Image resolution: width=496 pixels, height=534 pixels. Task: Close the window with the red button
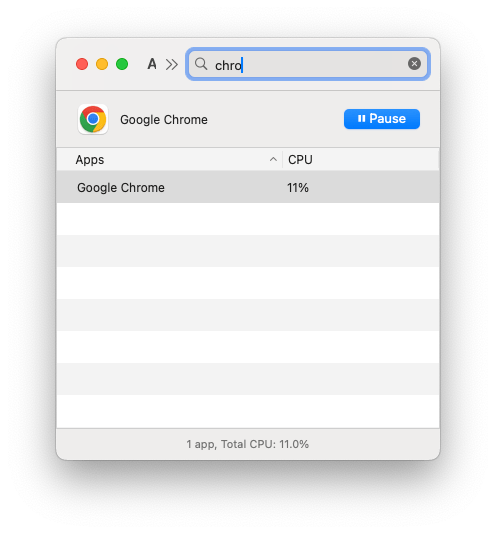tap(82, 64)
